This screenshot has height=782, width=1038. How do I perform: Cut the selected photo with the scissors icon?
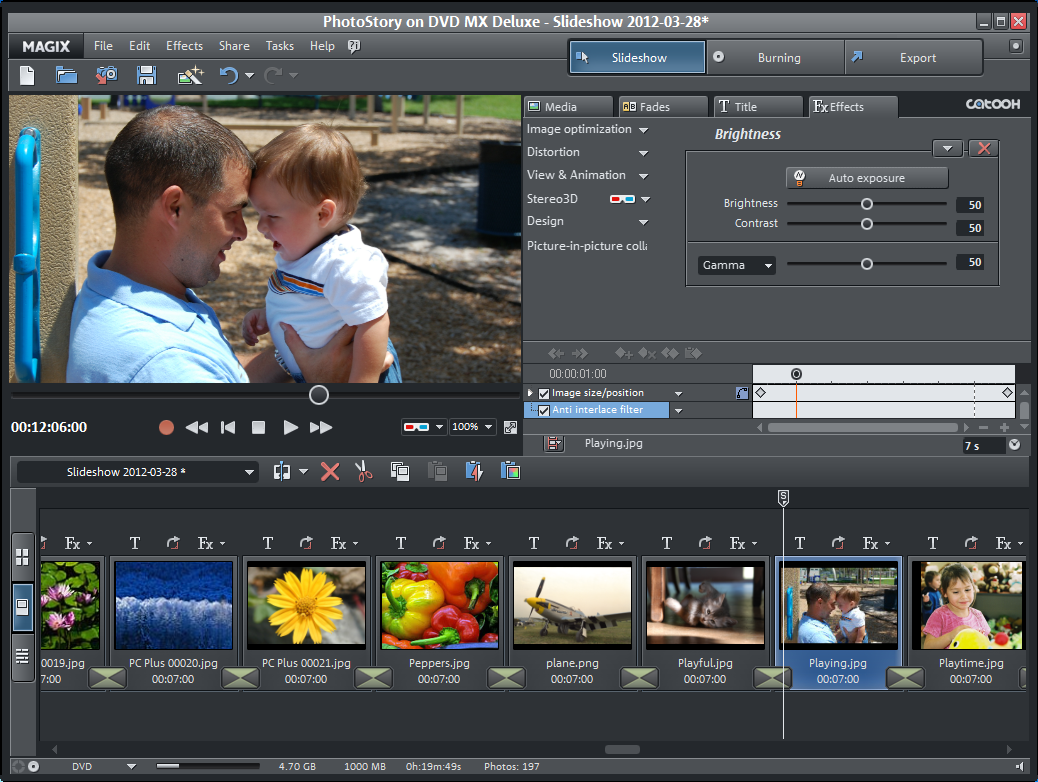363,471
